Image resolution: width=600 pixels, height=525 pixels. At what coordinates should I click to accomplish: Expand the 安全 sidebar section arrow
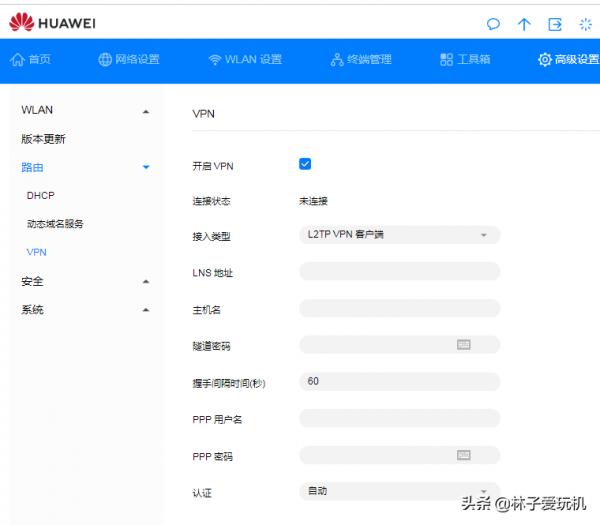click(146, 282)
